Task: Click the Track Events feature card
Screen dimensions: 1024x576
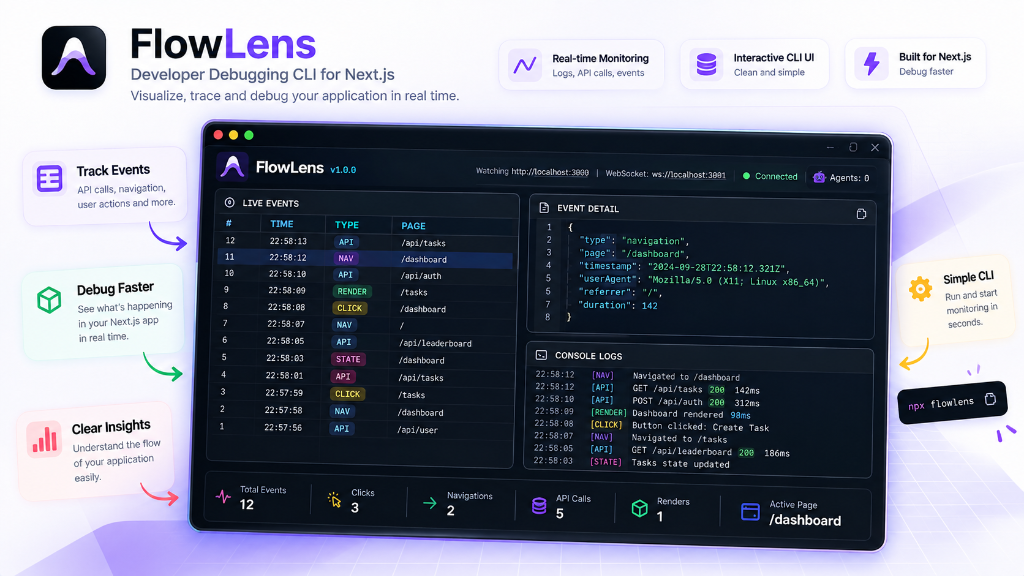Action: pos(105,187)
